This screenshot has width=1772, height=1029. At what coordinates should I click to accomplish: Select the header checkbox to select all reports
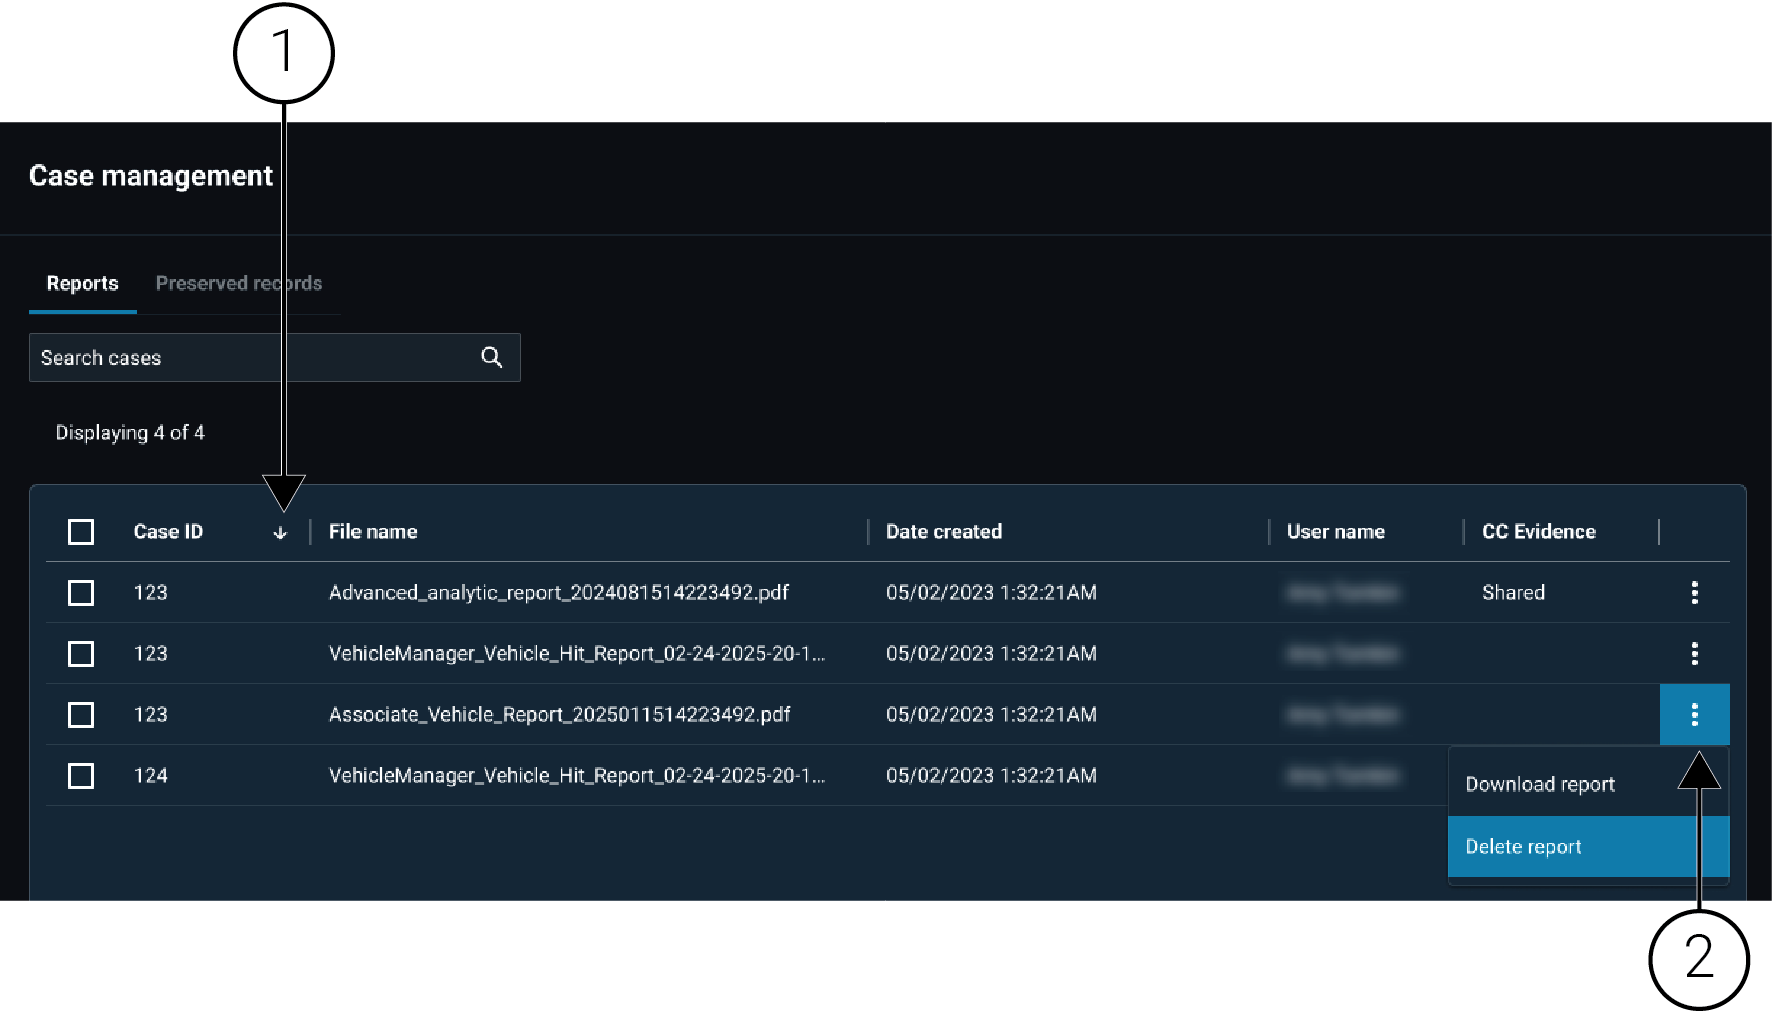coord(81,532)
